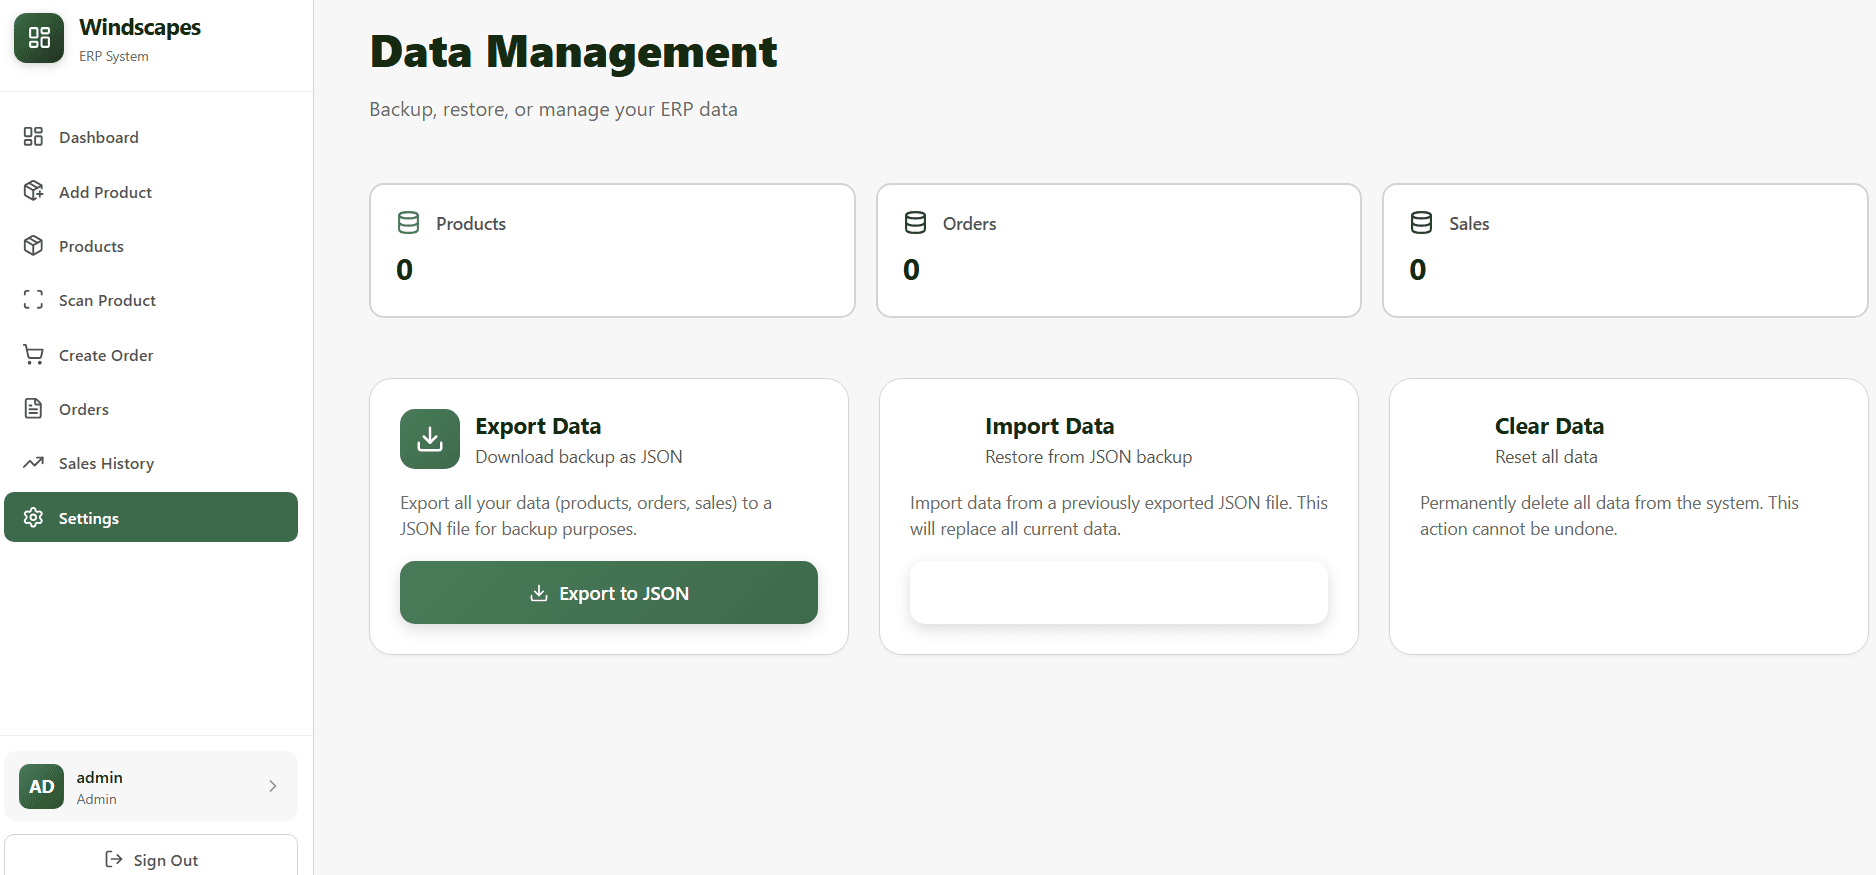Click the Create Order cart icon
This screenshot has height=875, width=1876.
[x=33, y=355]
